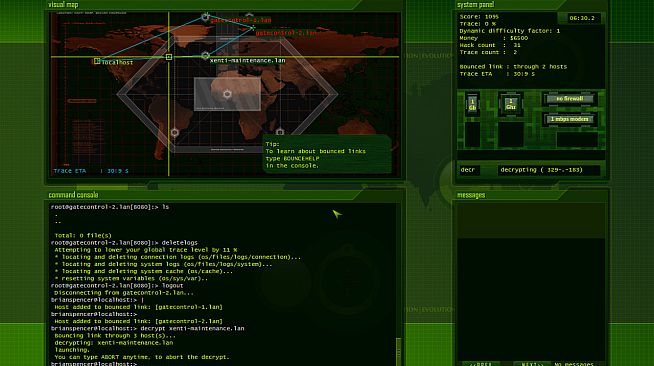Go to the next message with NEXT
Viewport: 654px width, 366px height.
pos(532,364)
